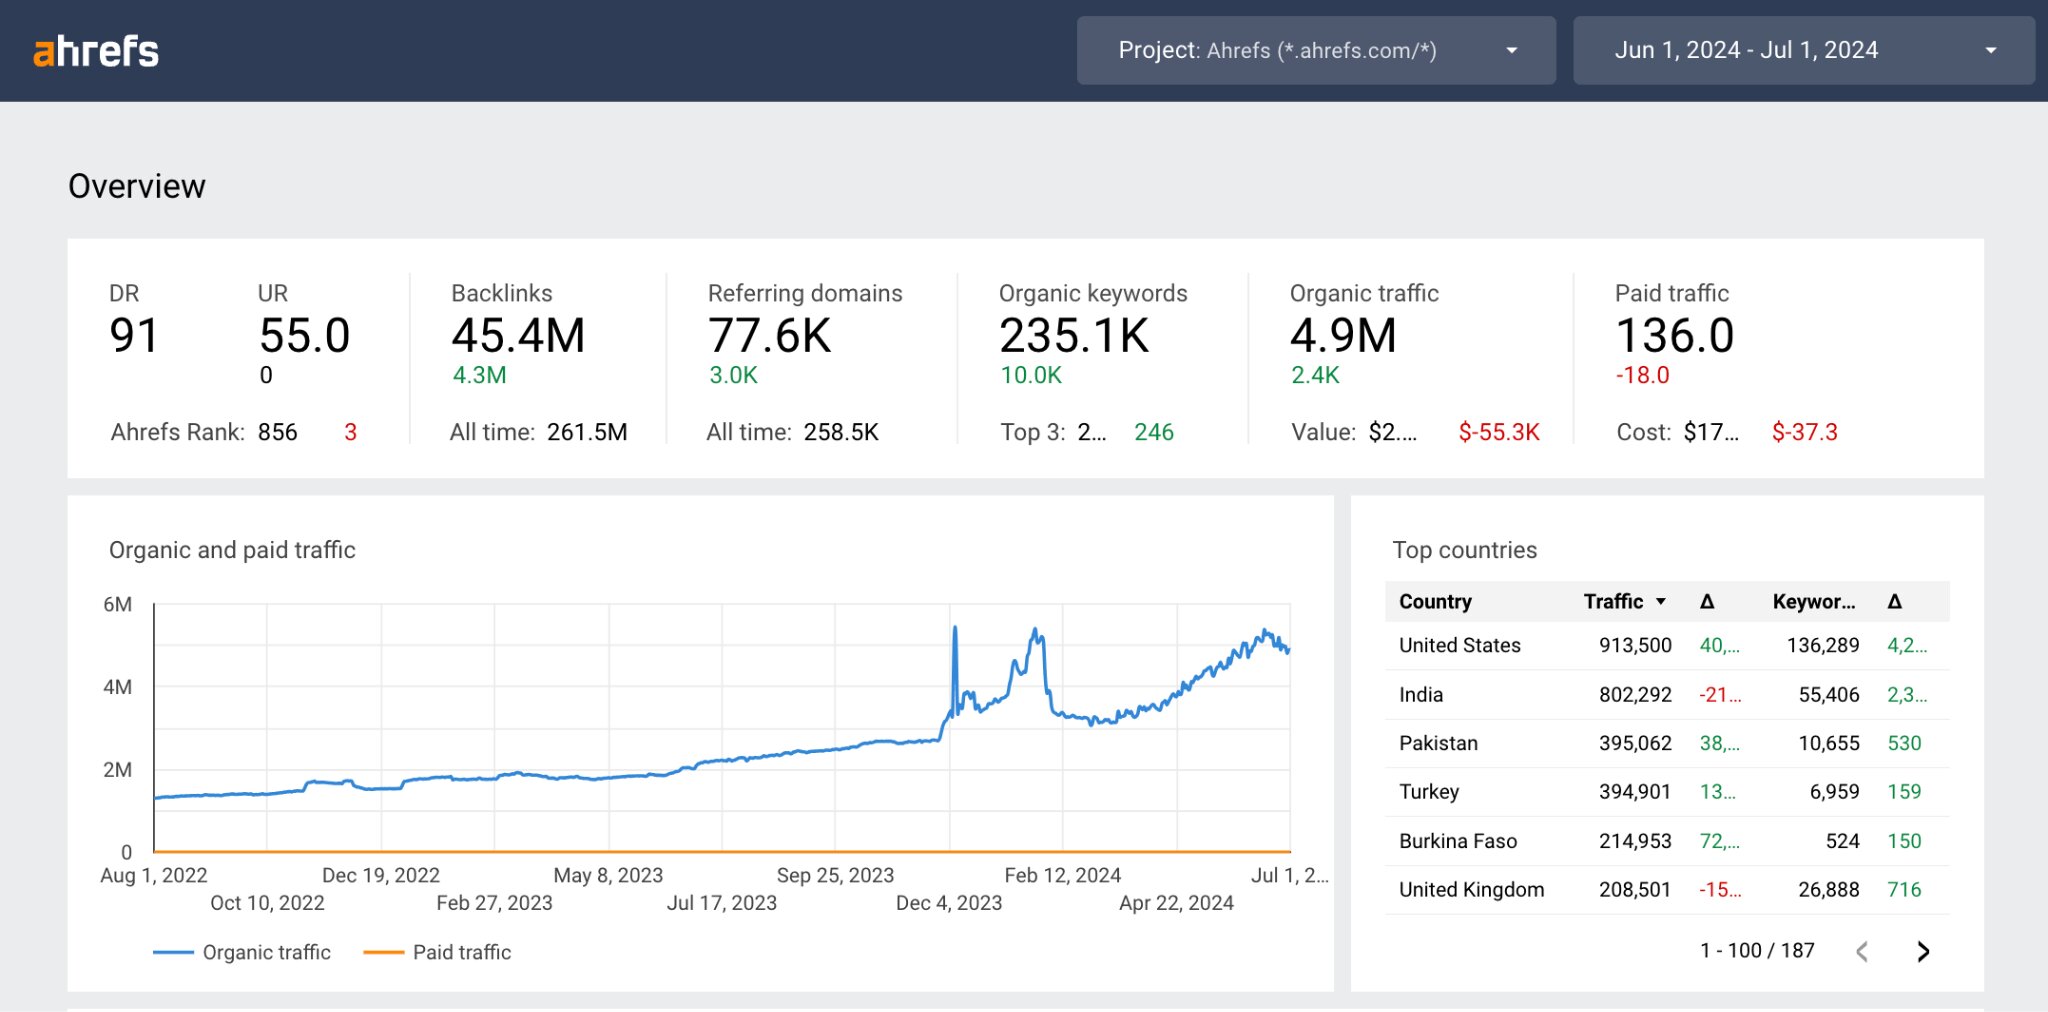Expand the date range dropdown caret

[1993, 49]
